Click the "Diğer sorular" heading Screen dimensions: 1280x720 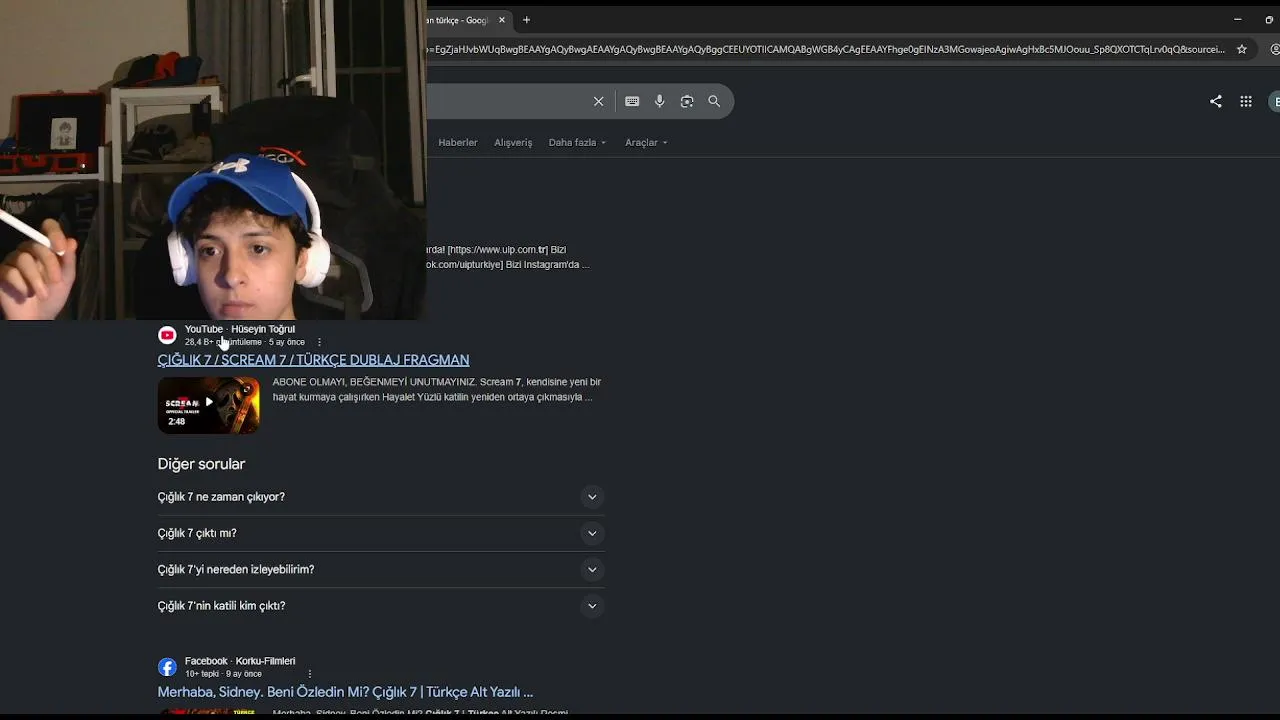(201, 464)
